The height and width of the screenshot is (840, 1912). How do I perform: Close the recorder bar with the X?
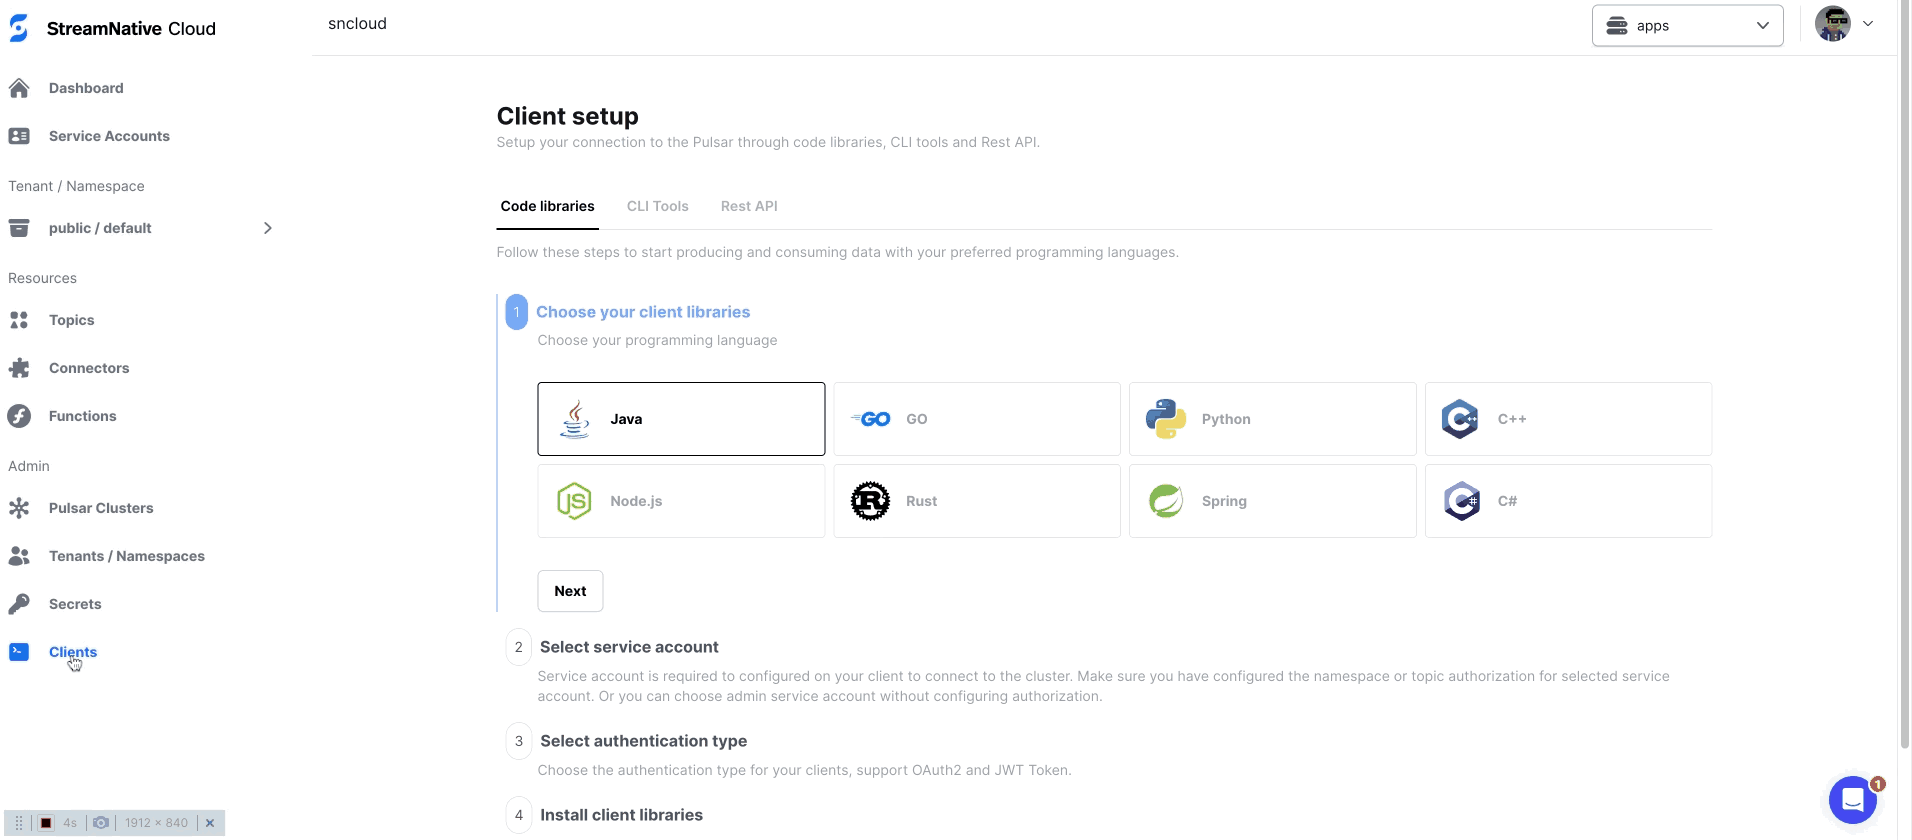[210, 823]
